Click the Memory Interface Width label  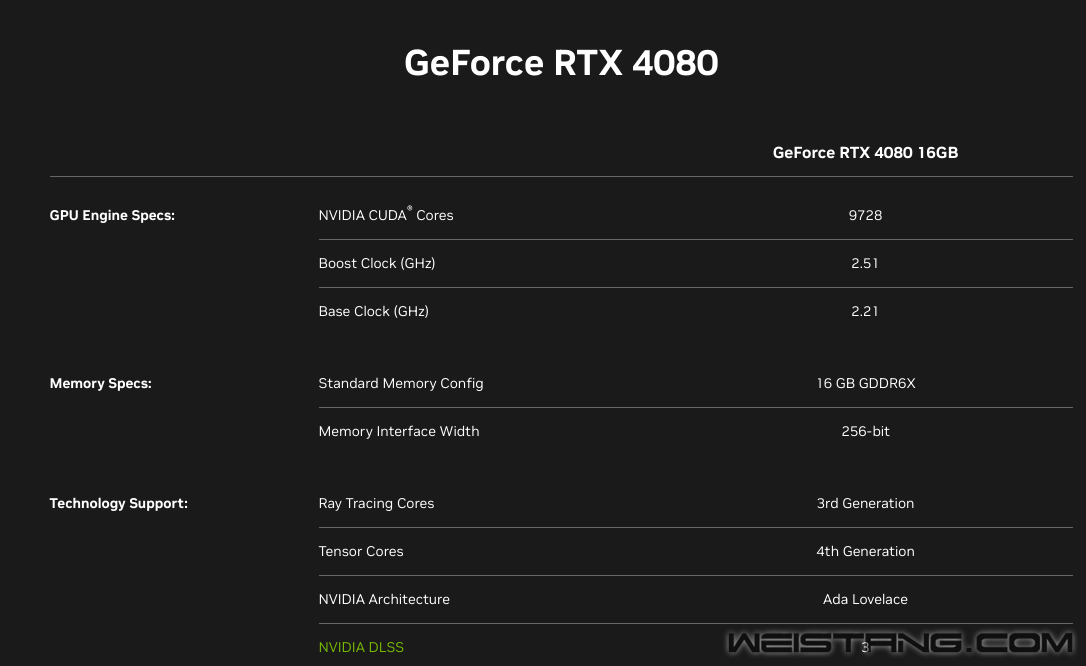click(399, 431)
